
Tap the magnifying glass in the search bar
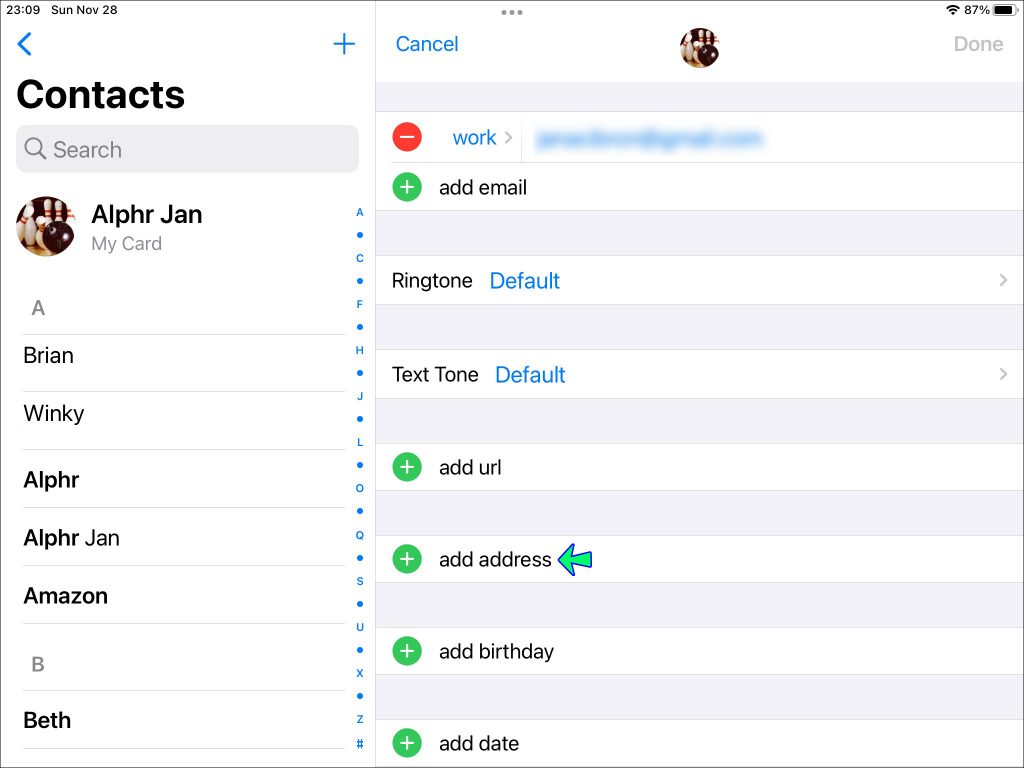[x=36, y=149]
